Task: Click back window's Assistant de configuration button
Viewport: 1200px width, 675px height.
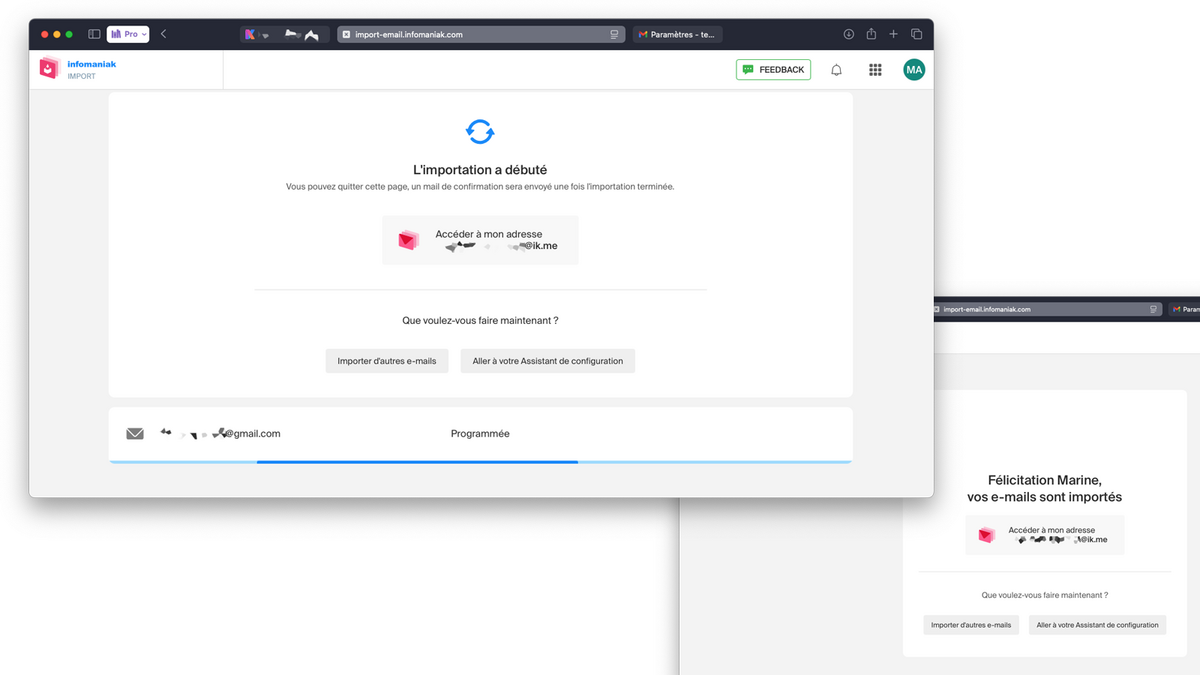Action: coord(1097,625)
